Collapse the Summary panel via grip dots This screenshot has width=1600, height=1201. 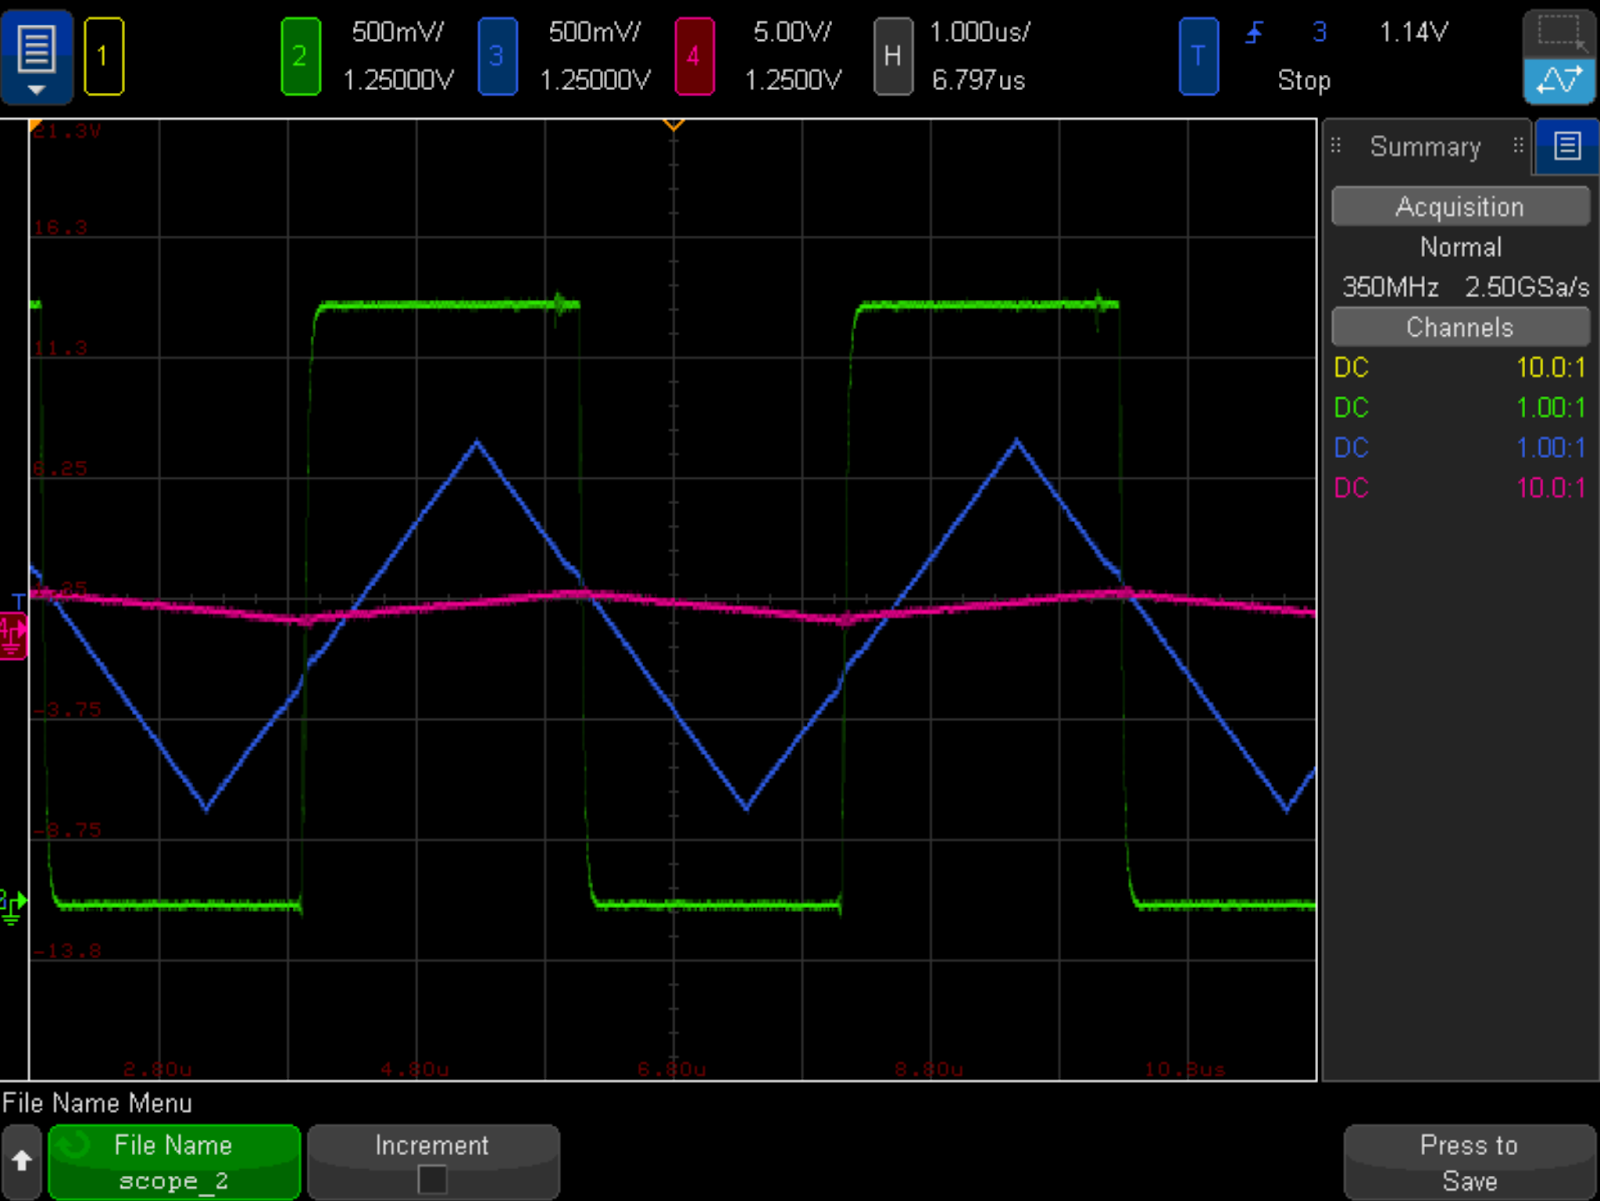[x=1337, y=146]
